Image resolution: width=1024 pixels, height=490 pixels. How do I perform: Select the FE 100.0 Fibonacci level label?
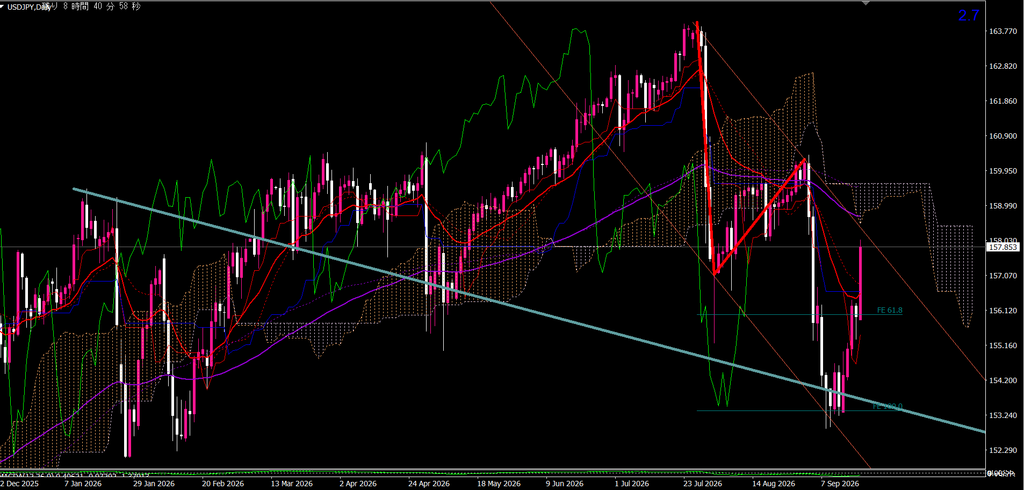(887, 406)
